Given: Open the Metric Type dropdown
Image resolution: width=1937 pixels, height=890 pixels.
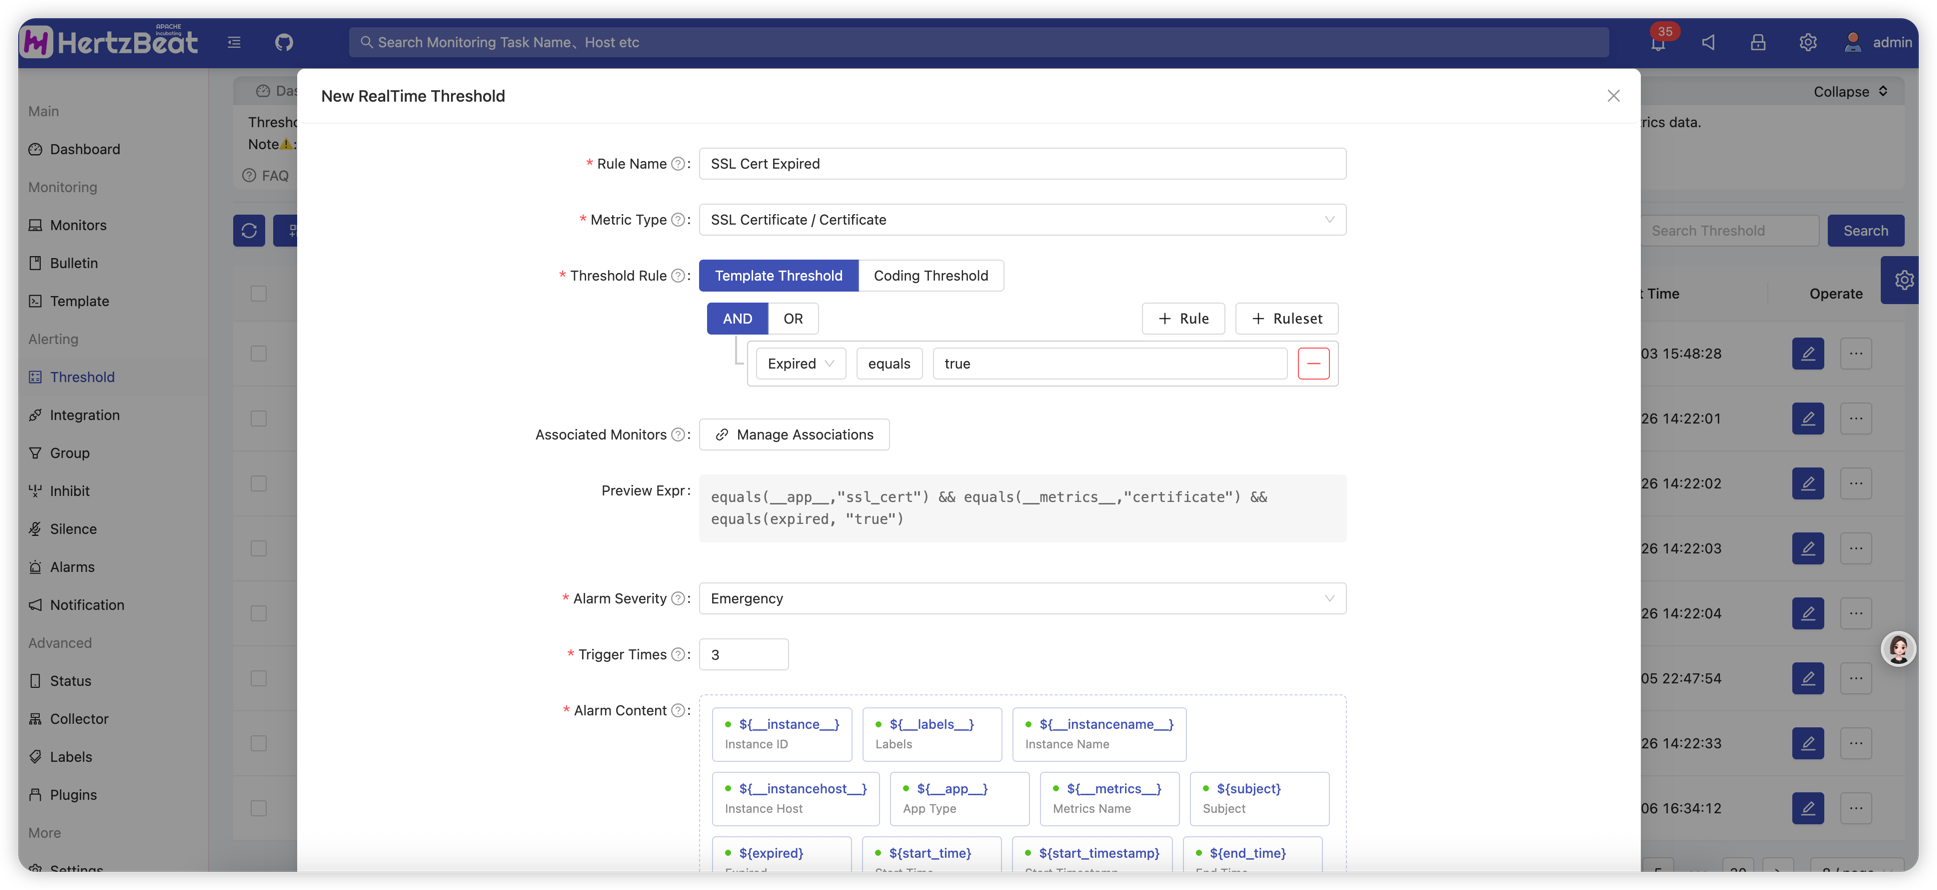Looking at the screenshot, I should point(1021,220).
